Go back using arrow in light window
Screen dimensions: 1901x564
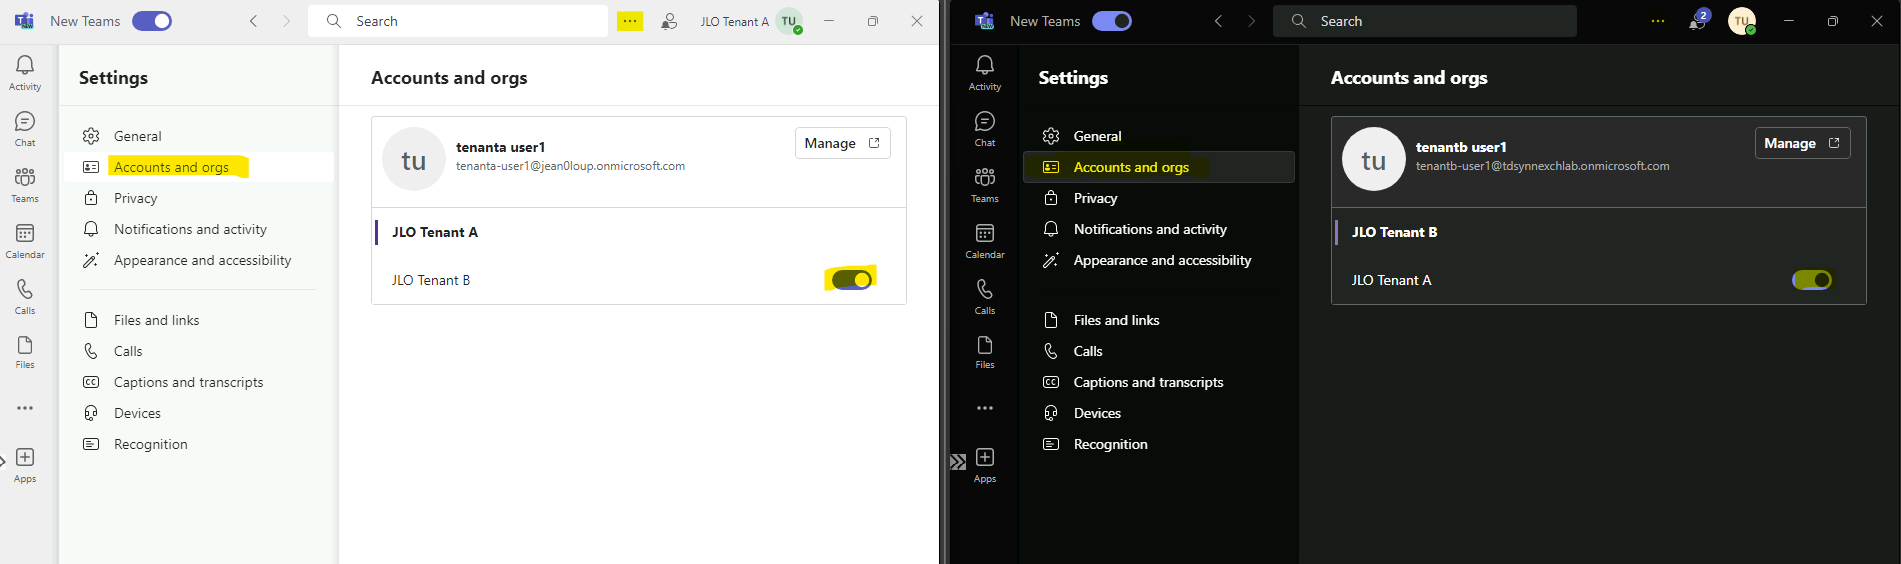[254, 21]
